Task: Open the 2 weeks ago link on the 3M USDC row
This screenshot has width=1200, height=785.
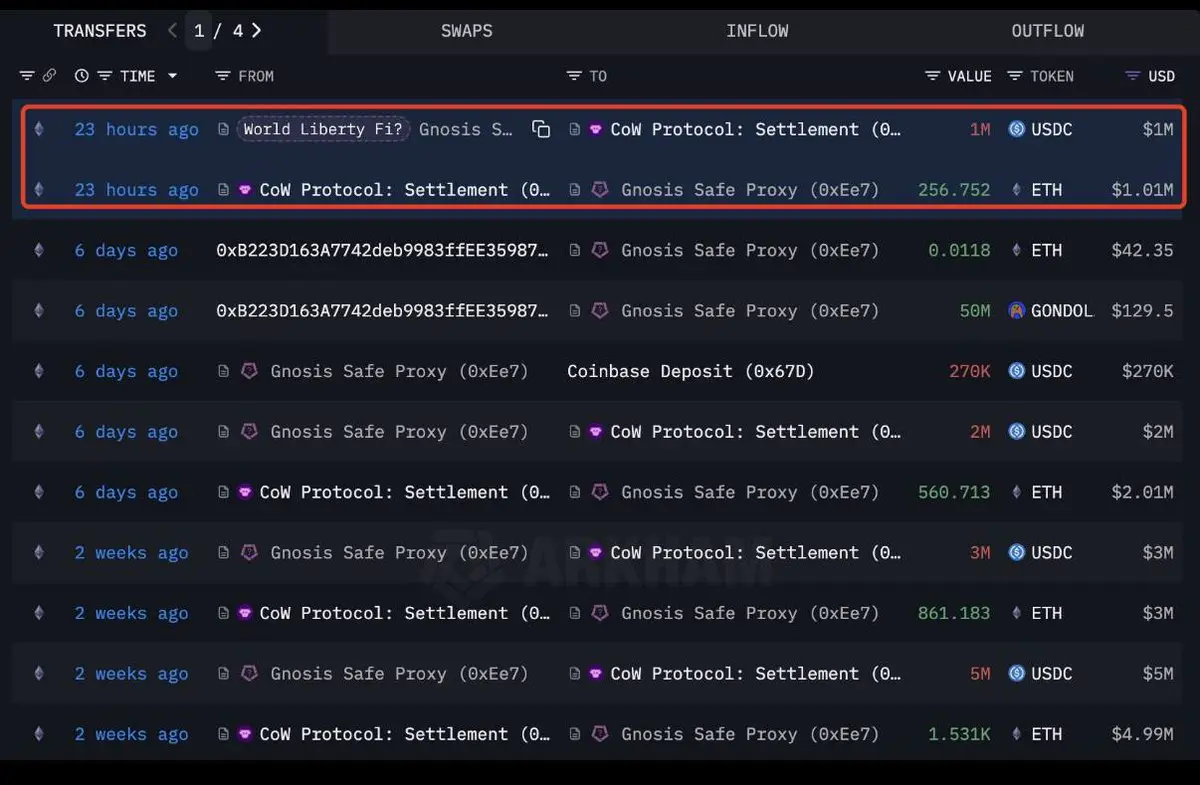Action: point(131,553)
